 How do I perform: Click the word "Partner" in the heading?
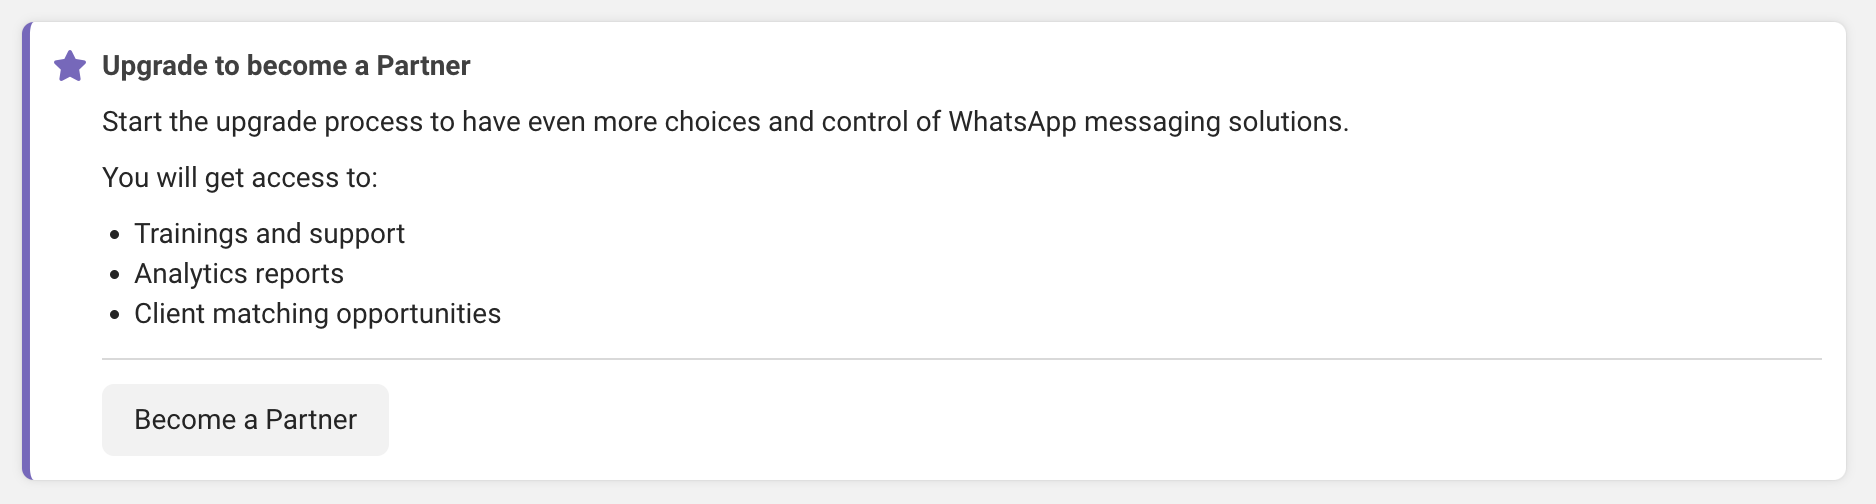coord(423,66)
